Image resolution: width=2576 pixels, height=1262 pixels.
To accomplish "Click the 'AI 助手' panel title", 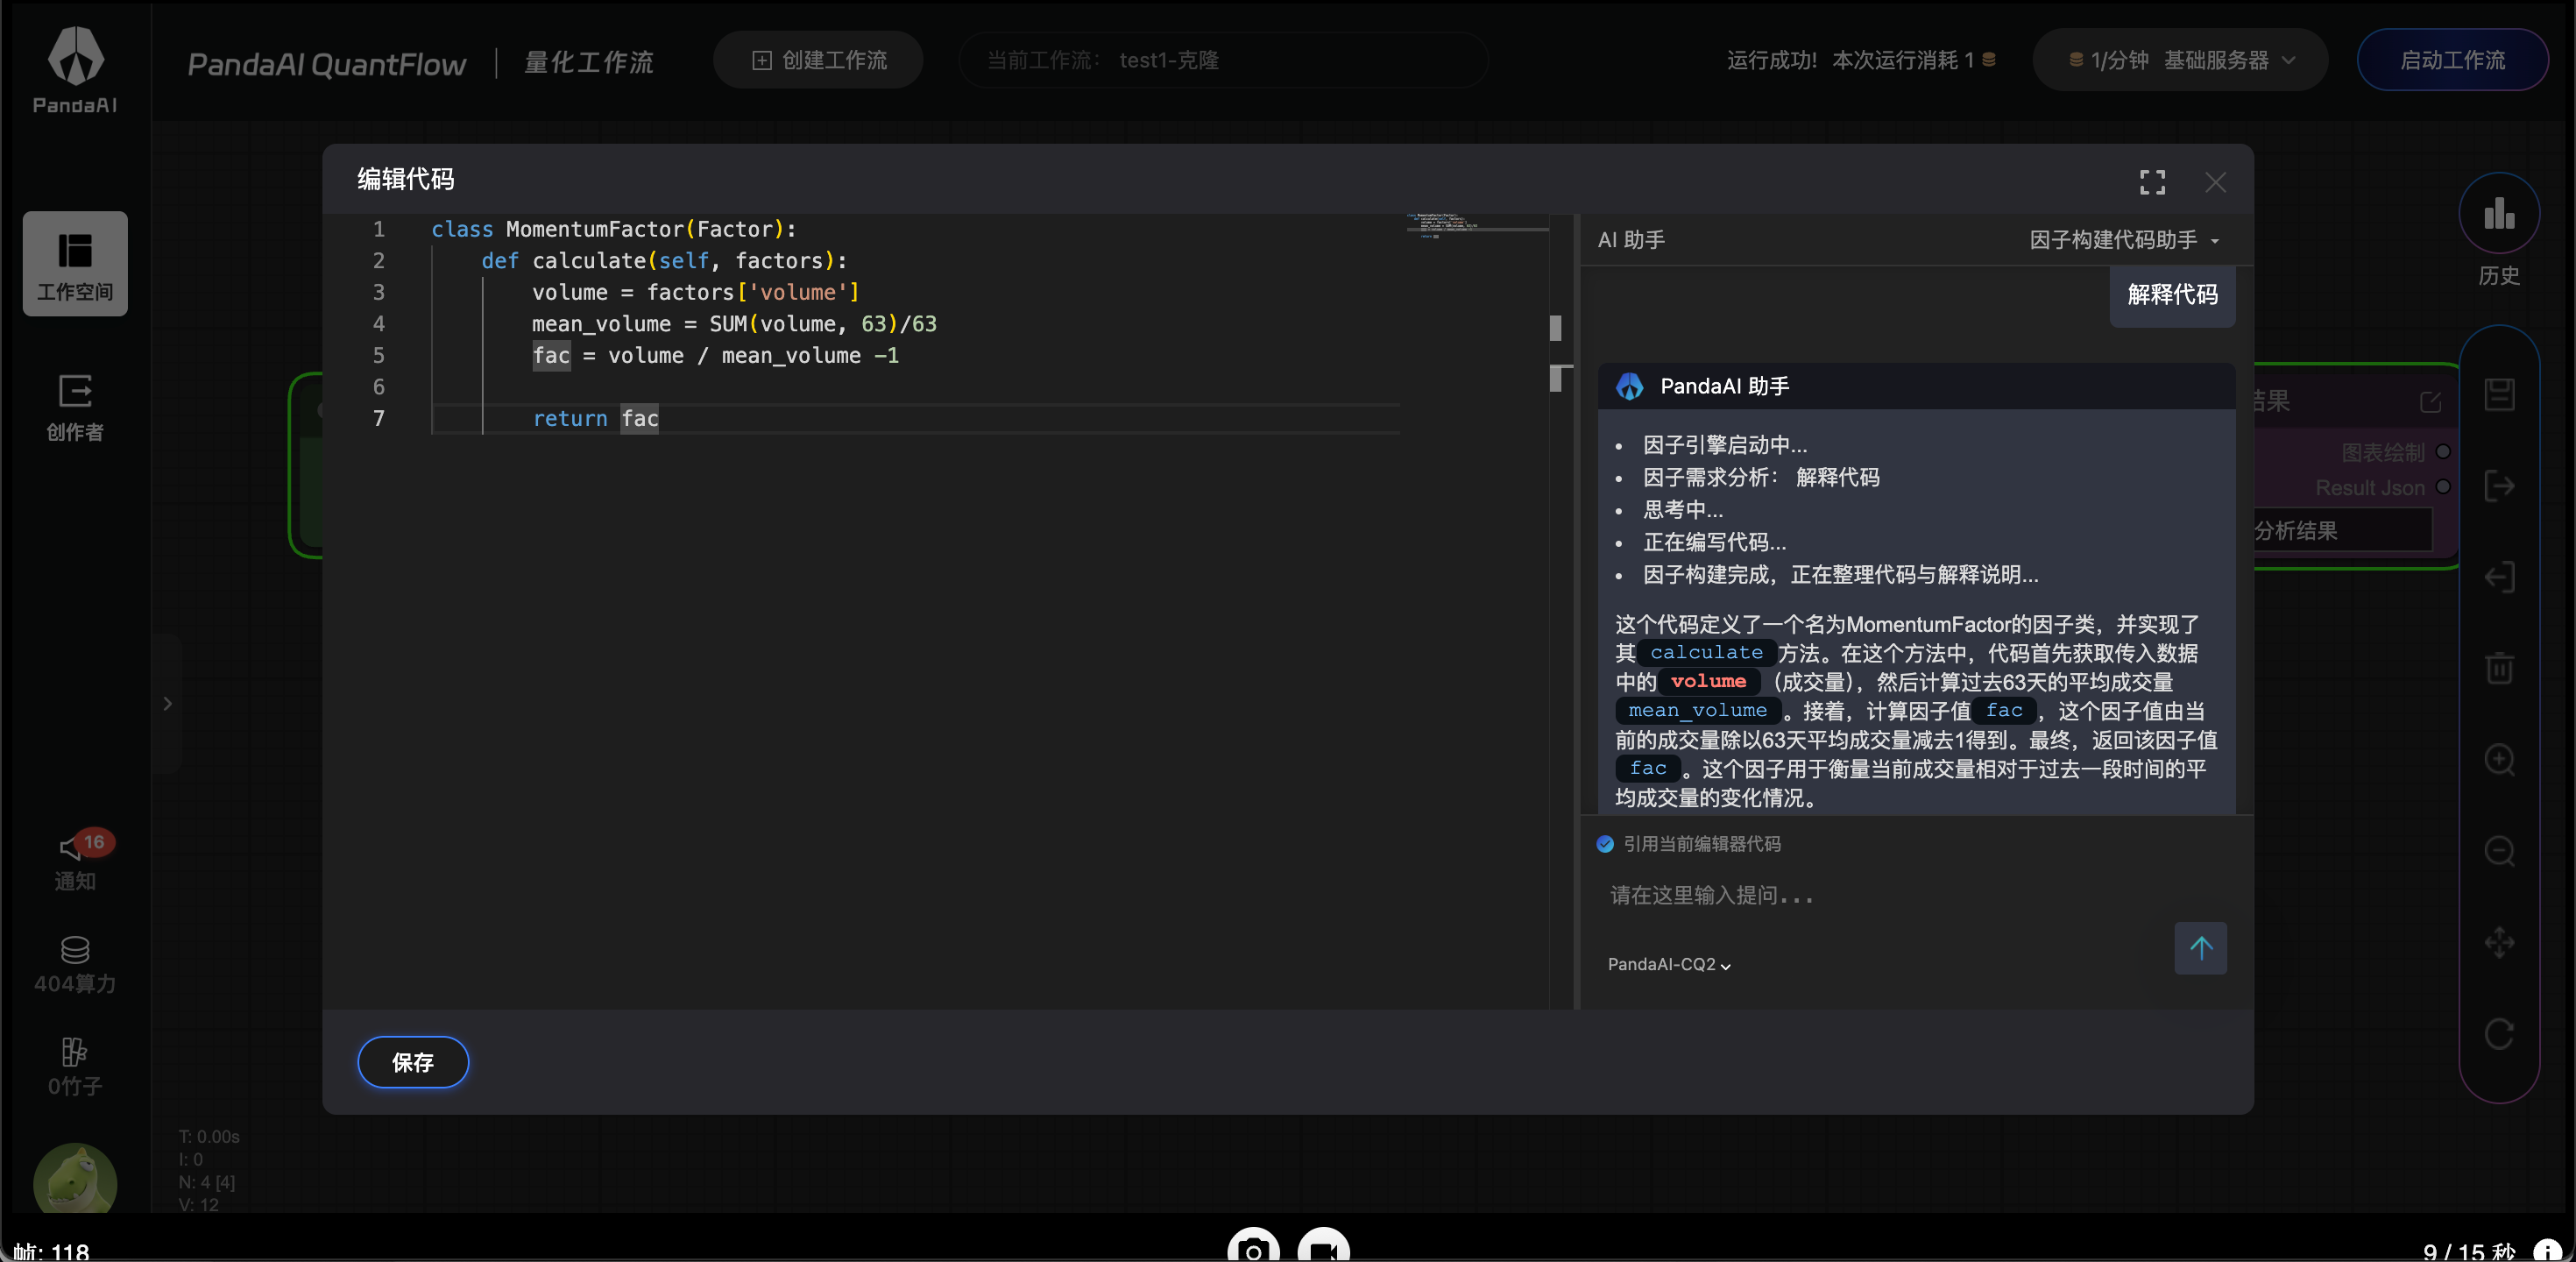I will click(x=1631, y=240).
